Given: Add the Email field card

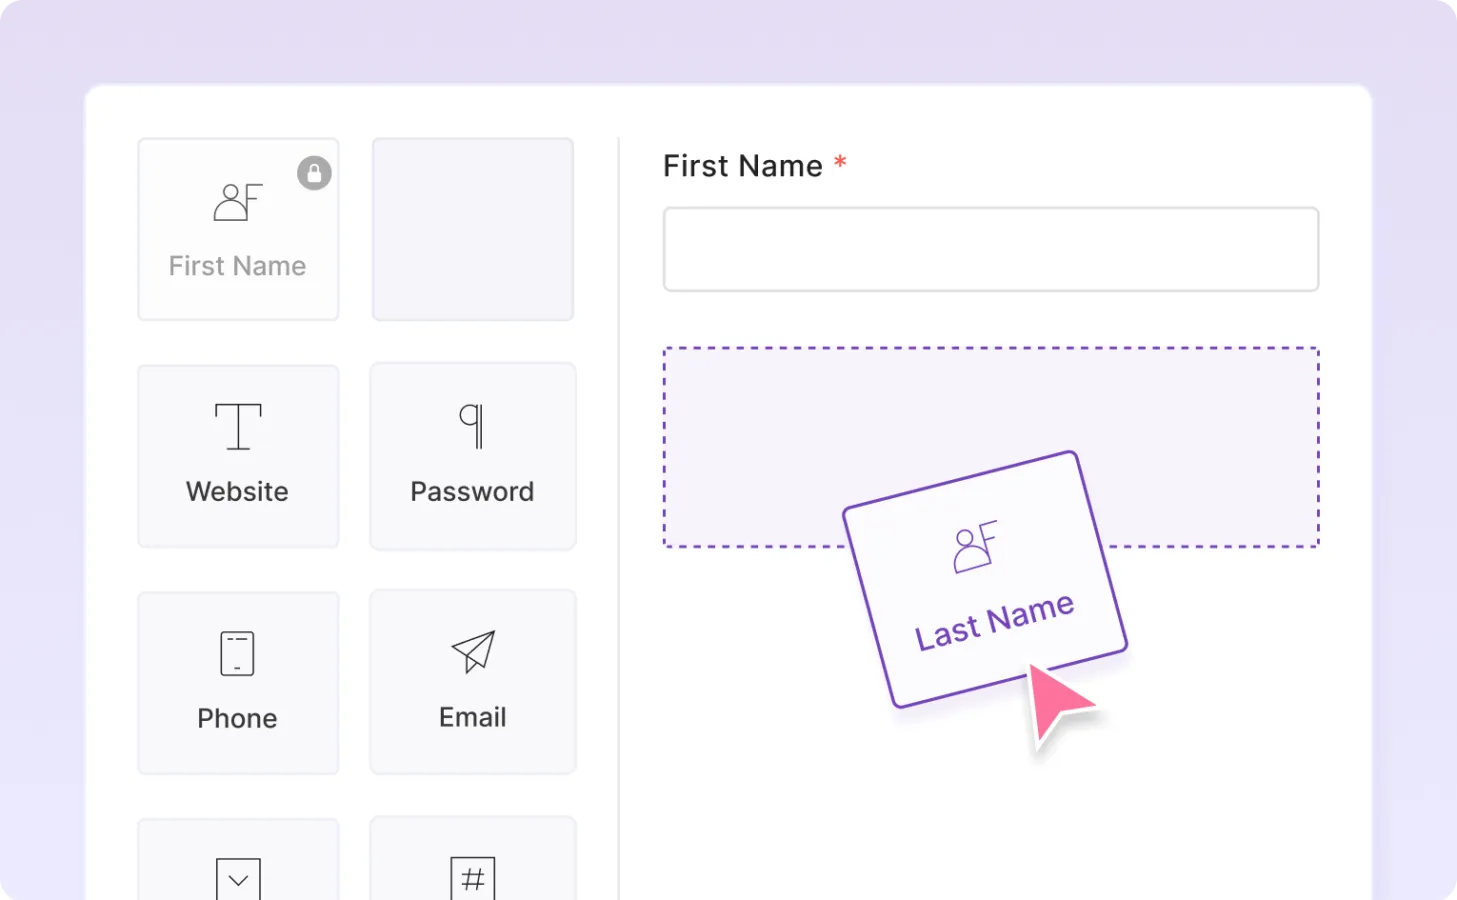Looking at the screenshot, I should 473,682.
